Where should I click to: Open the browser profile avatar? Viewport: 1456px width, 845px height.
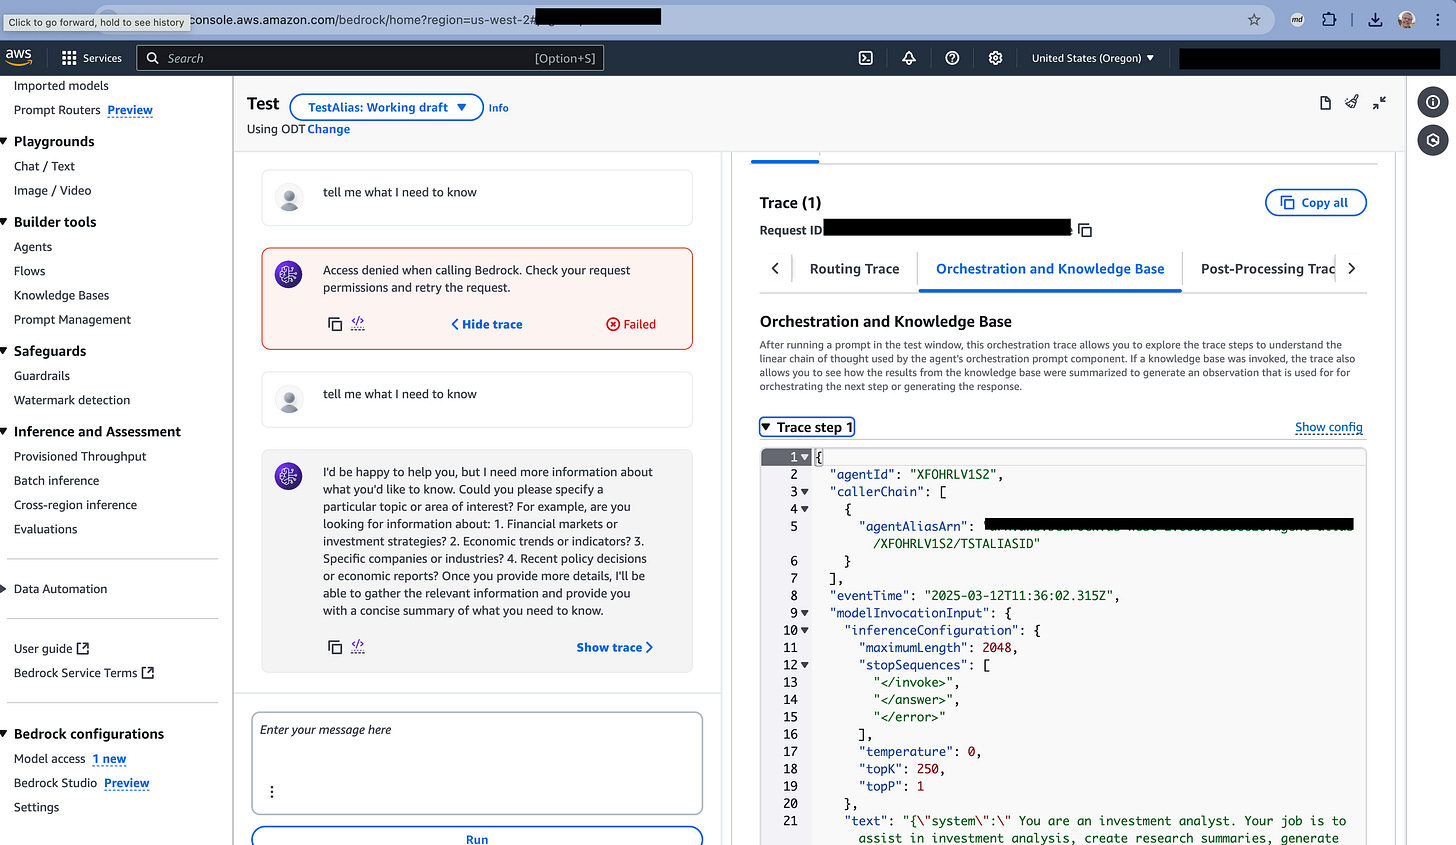pyautogui.click(x=1406, y=19)
